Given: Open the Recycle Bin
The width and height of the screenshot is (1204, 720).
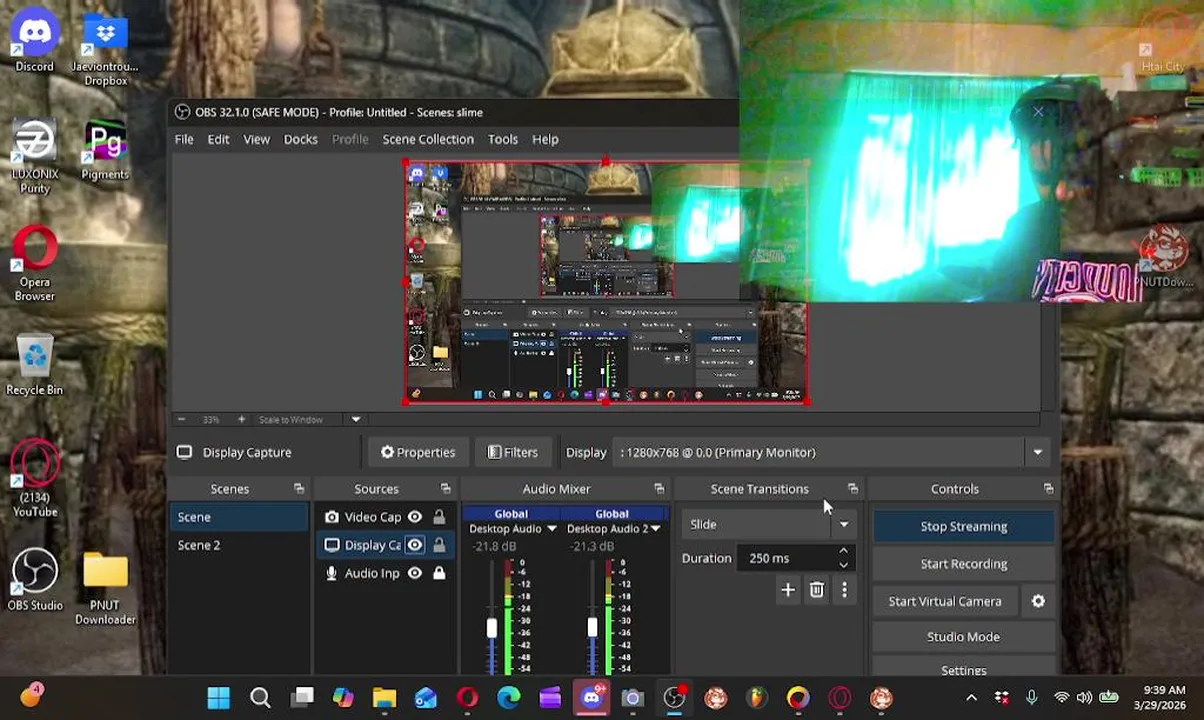Looking at the screenshot, I should point(34,365).
